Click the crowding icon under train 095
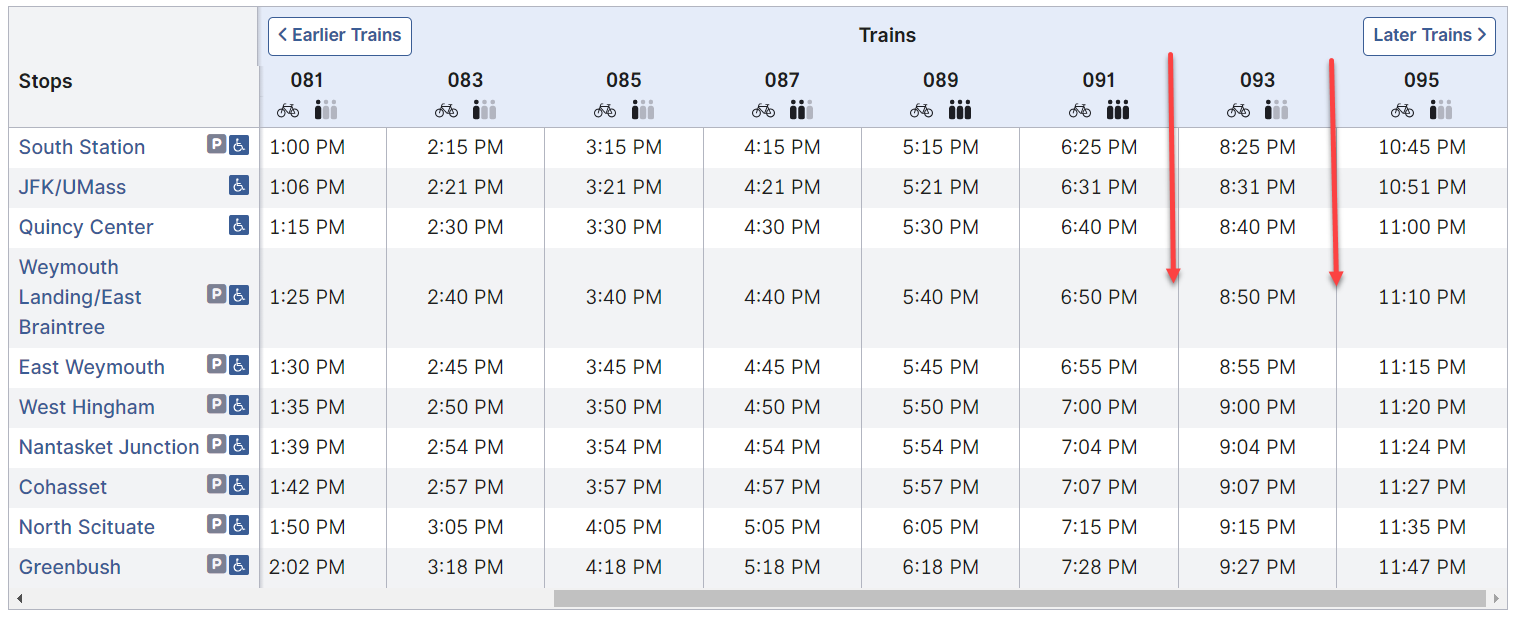The height and width of the screenshot is (626, 1524). 1442,110
